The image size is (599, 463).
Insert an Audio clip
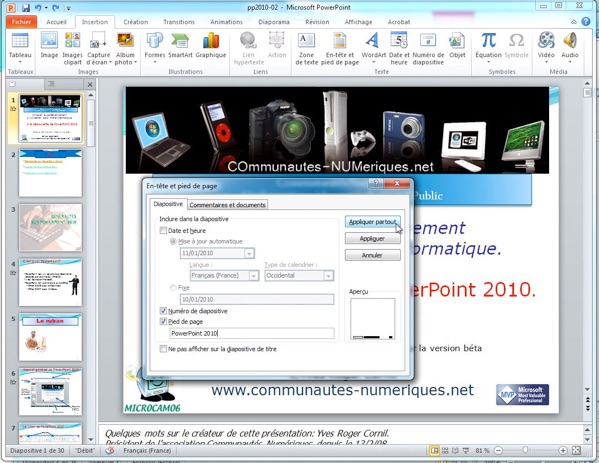coord(570,48)
